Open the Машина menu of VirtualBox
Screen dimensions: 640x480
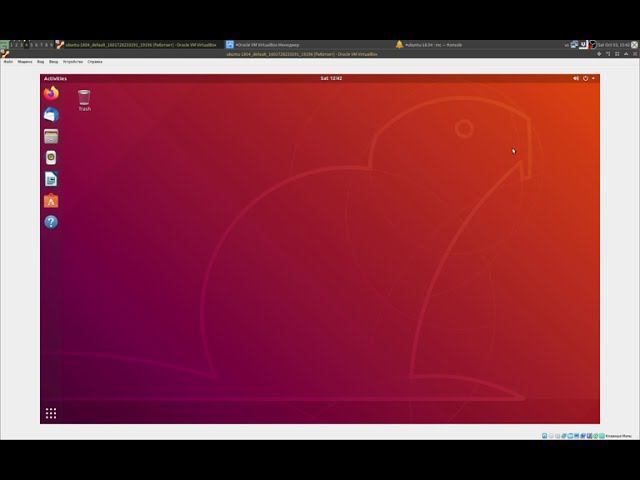click(24, 62)
